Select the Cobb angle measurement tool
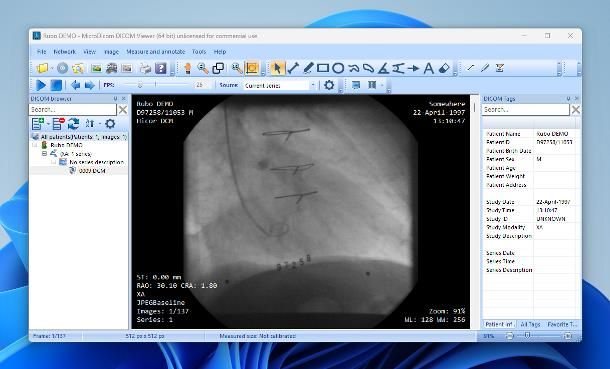Screen dimensions: 610x369 pos(398,68)
